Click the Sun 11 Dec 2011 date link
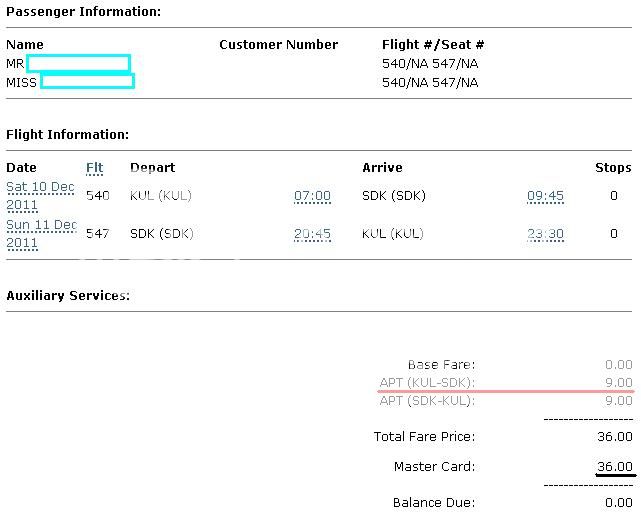 point(40,233)
